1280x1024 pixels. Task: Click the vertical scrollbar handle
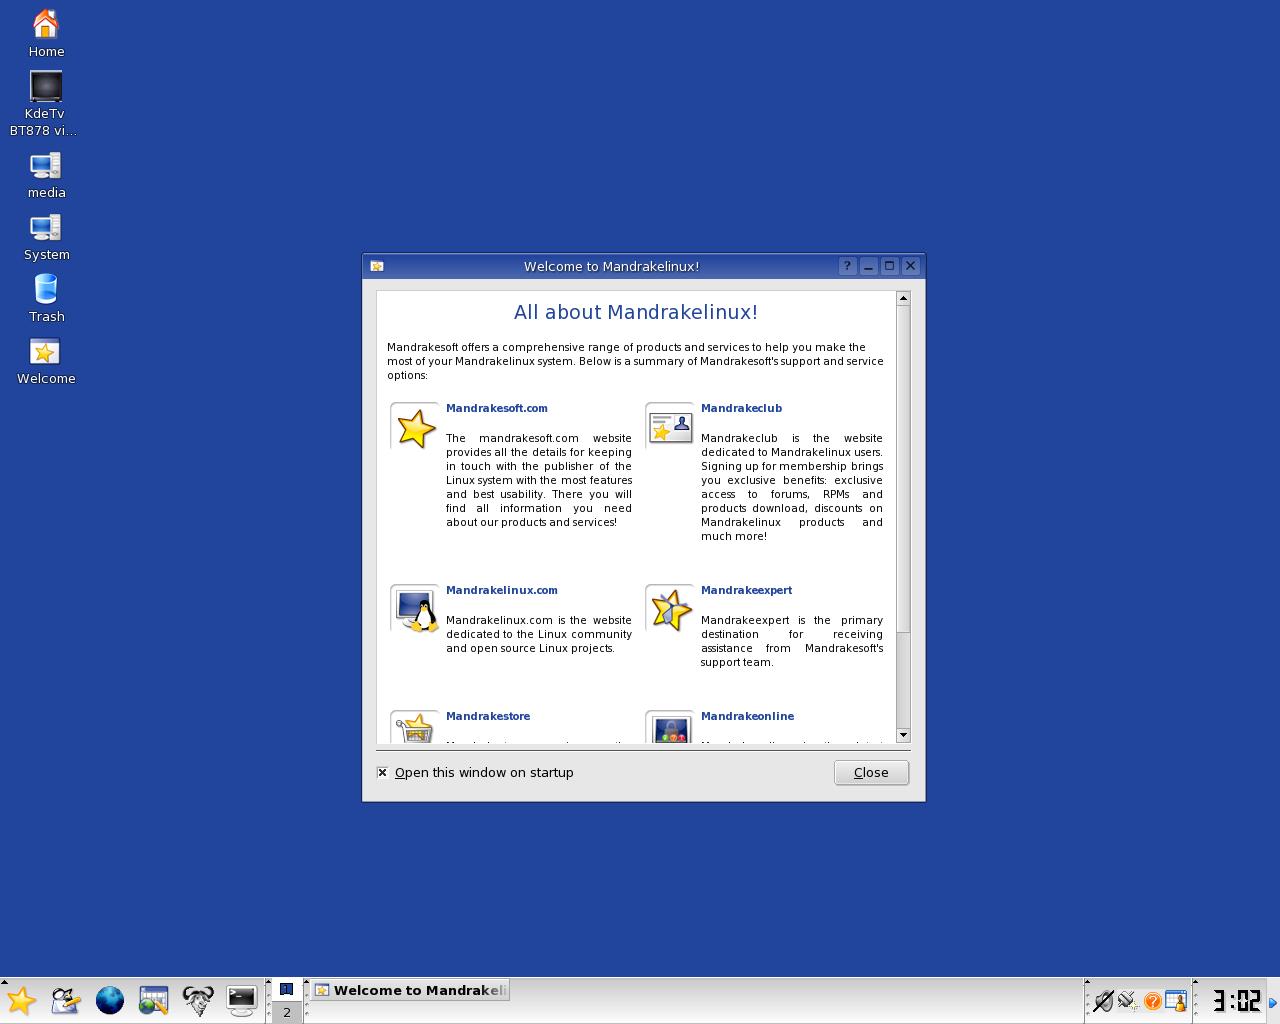pyautogui.click(x=903, y=469)
